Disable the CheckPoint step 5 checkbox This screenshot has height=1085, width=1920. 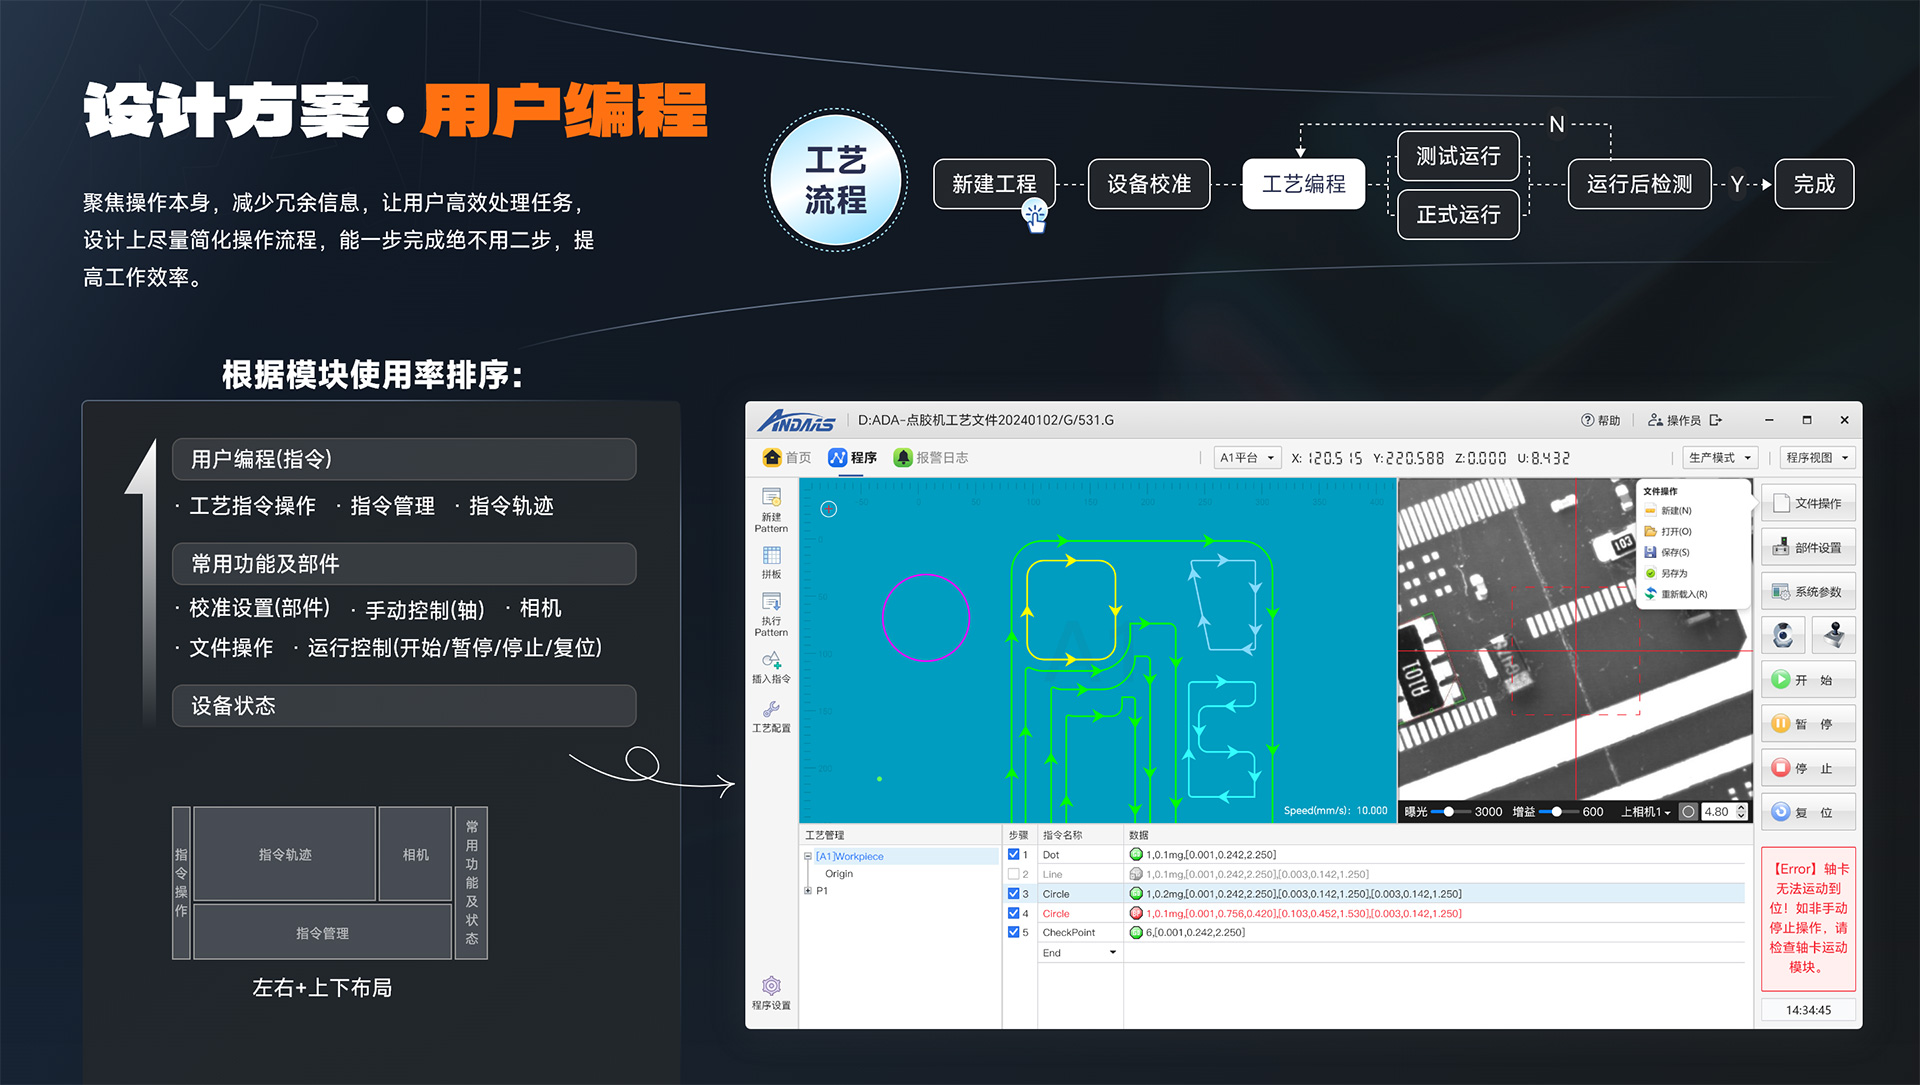click(x=1013, y=931)
